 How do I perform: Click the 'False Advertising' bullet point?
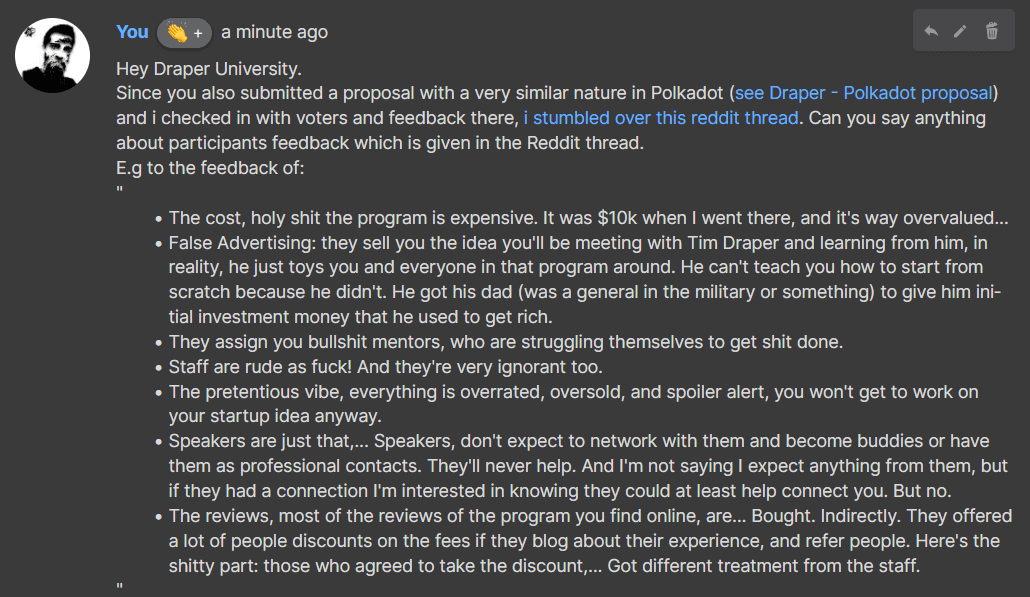(585, 280)
